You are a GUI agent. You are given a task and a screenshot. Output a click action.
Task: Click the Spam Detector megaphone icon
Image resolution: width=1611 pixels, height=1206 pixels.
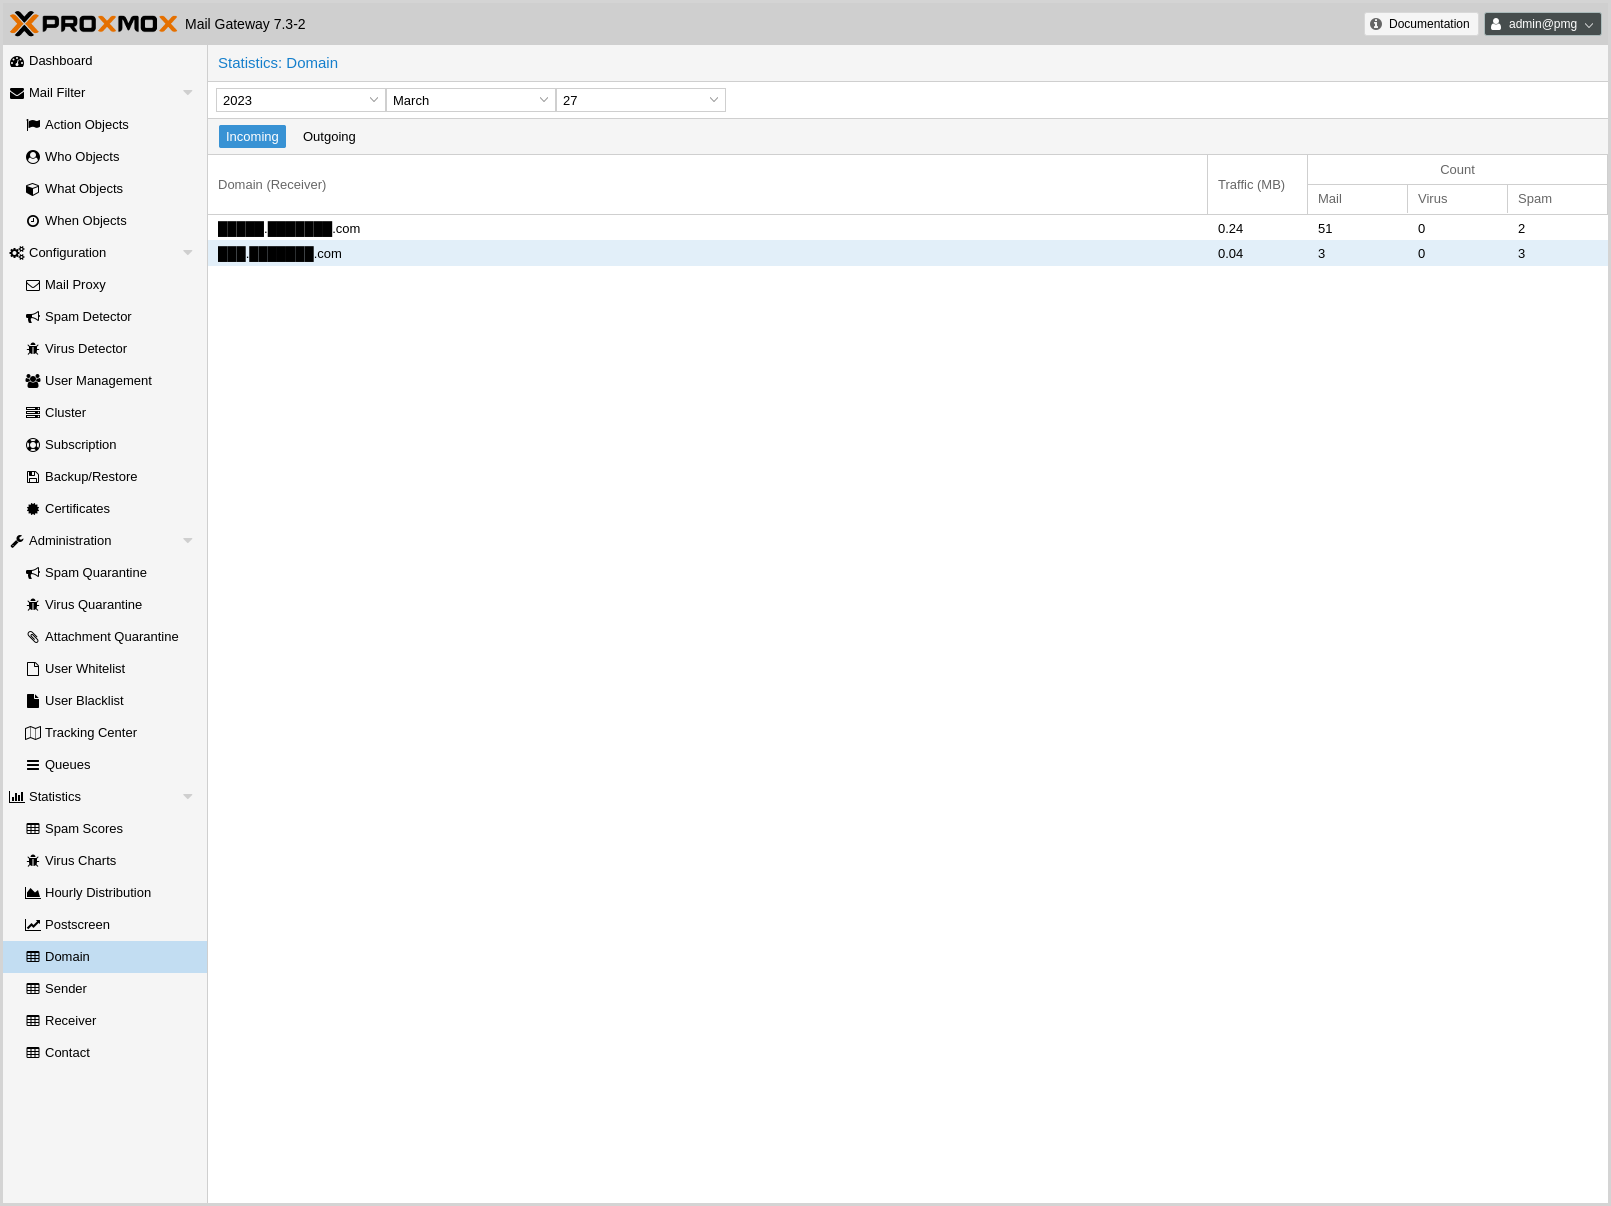[x=33, y=317]
